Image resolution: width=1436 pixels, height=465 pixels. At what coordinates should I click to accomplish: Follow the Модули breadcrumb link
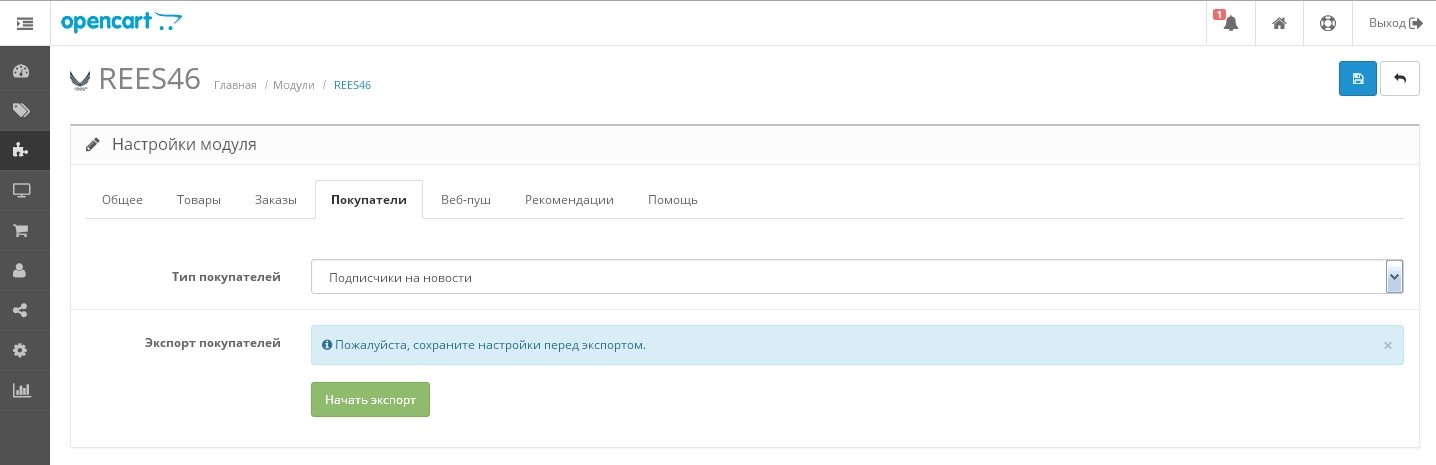(x=294, y=86)
